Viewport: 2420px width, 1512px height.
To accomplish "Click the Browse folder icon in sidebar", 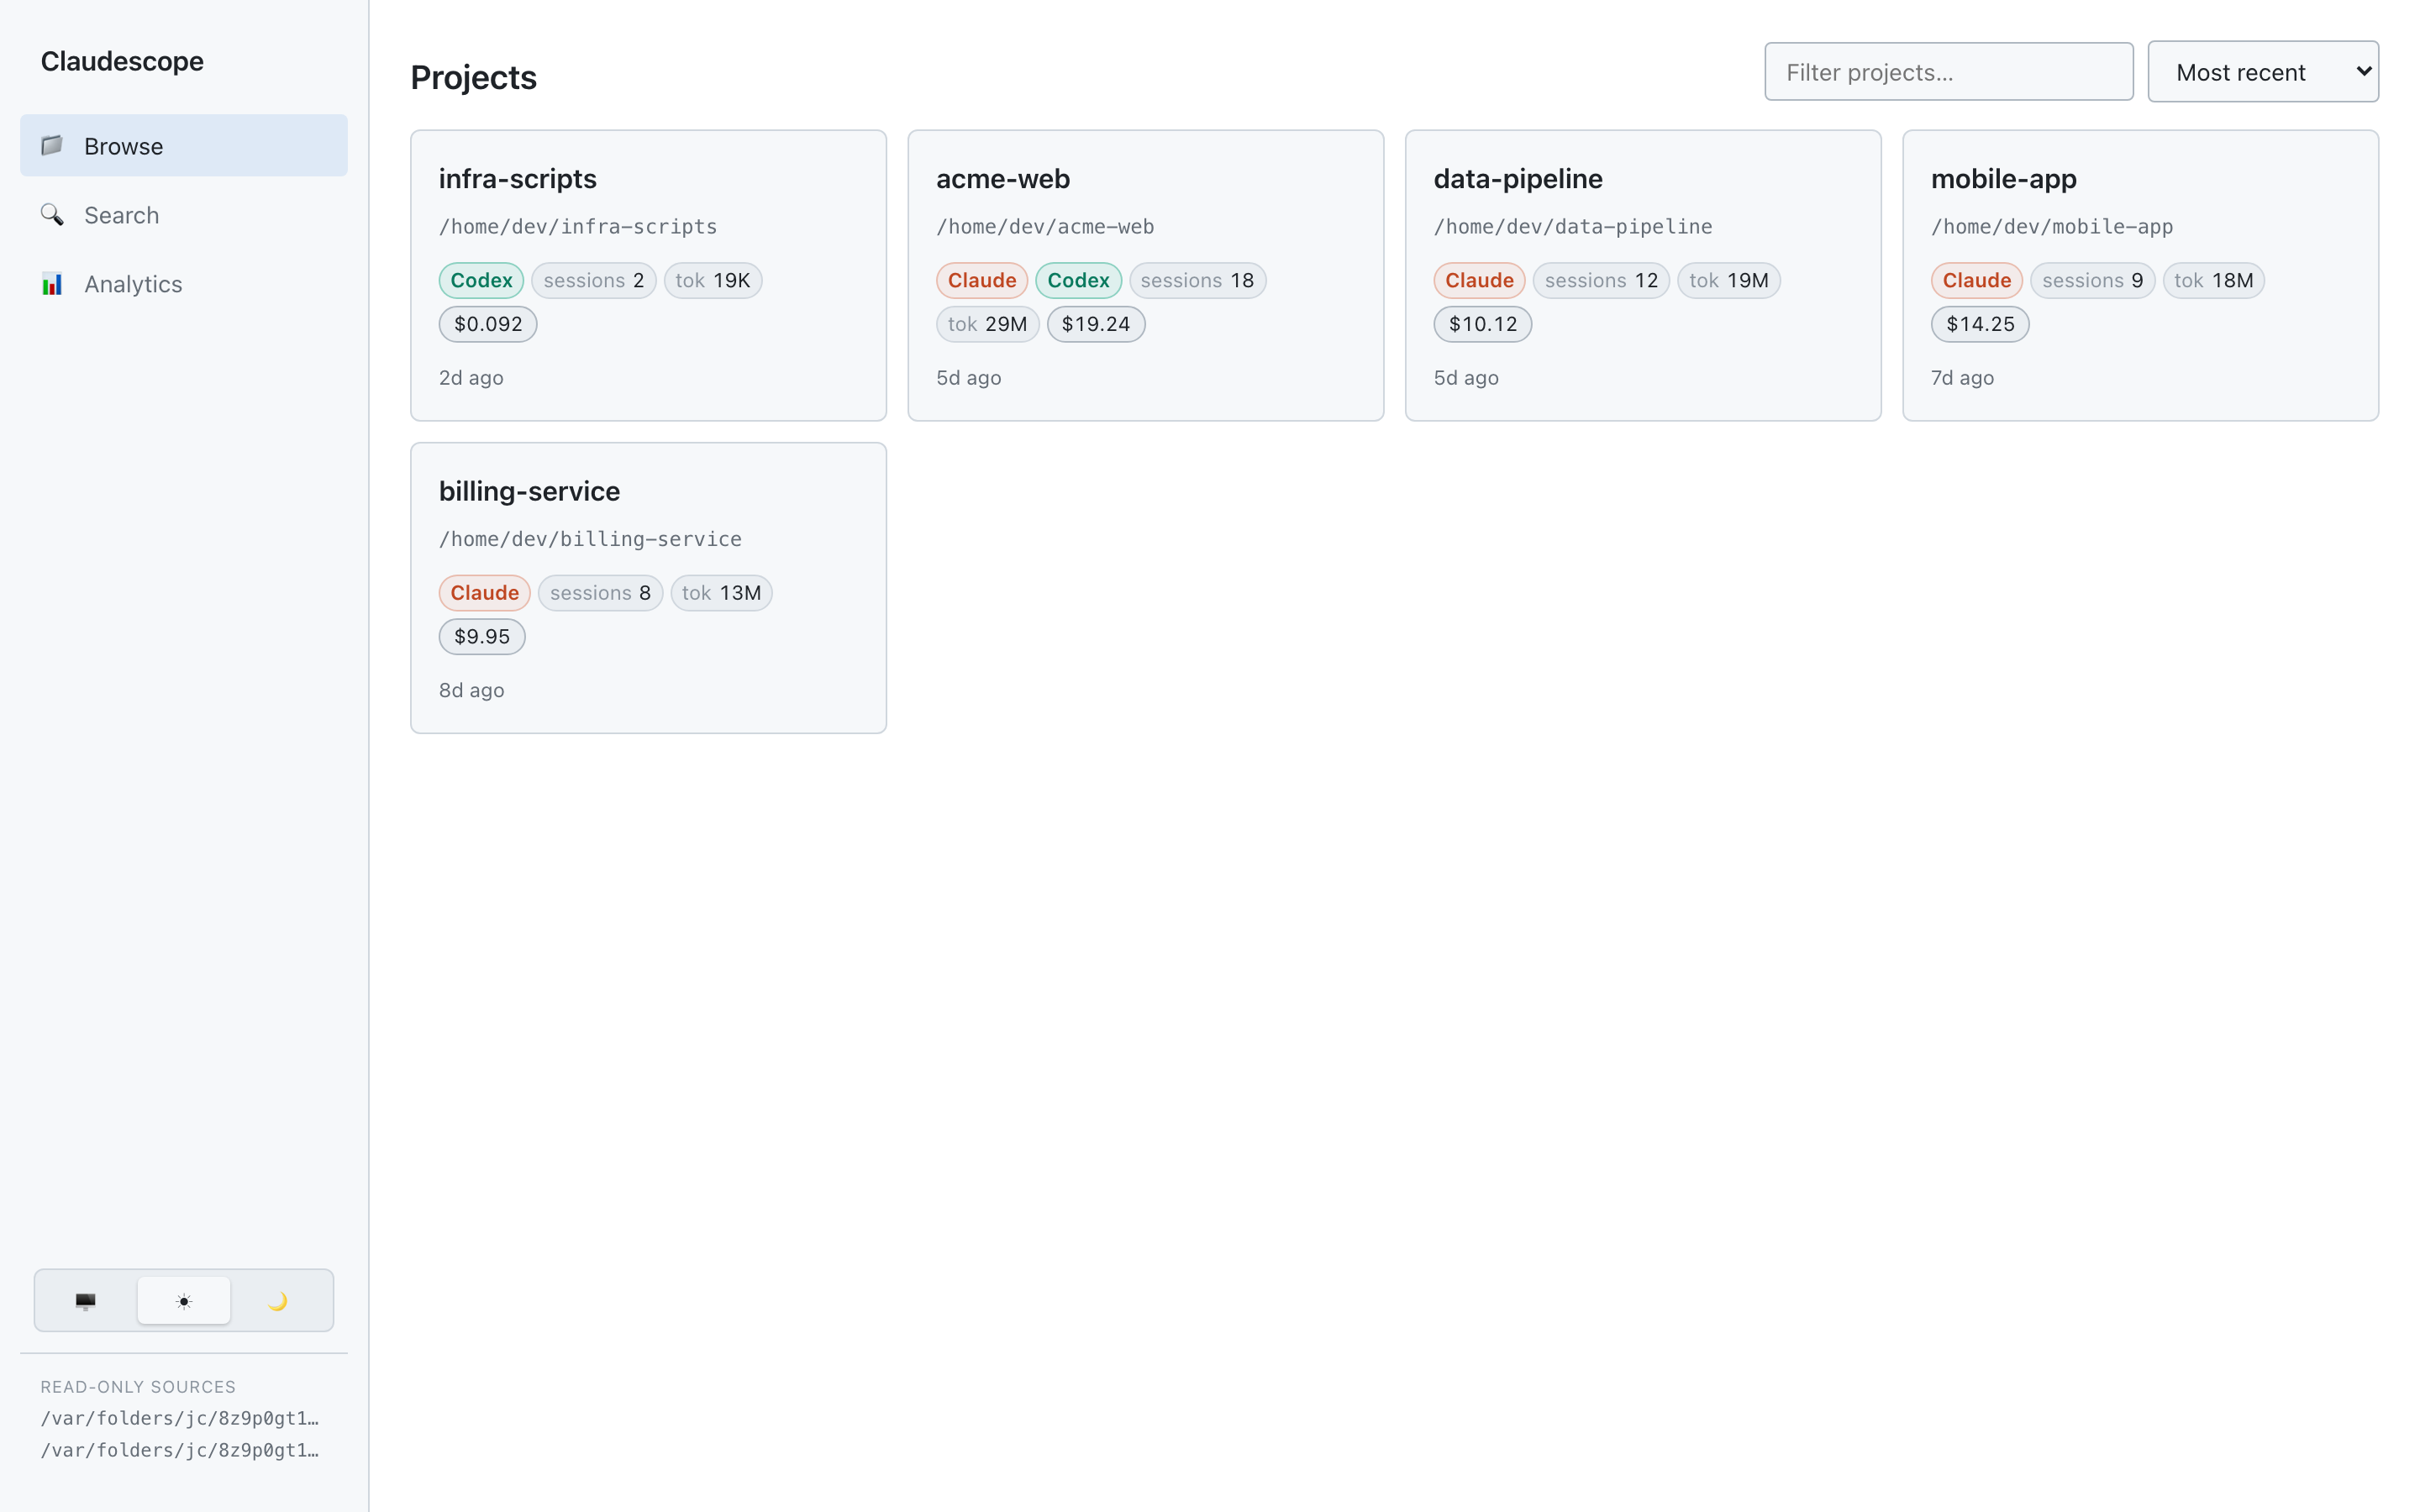I will click(52, 146).
